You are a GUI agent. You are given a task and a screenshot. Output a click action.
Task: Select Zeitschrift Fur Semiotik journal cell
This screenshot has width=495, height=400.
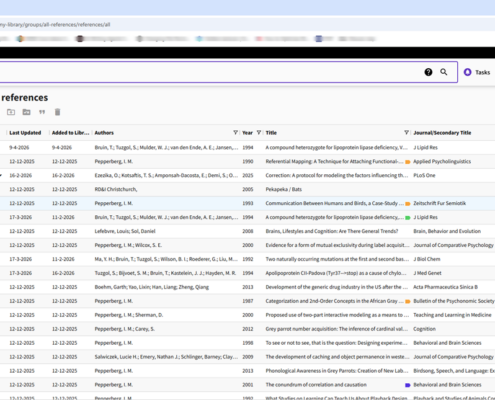pyautogui.click(x=440, y=203)
